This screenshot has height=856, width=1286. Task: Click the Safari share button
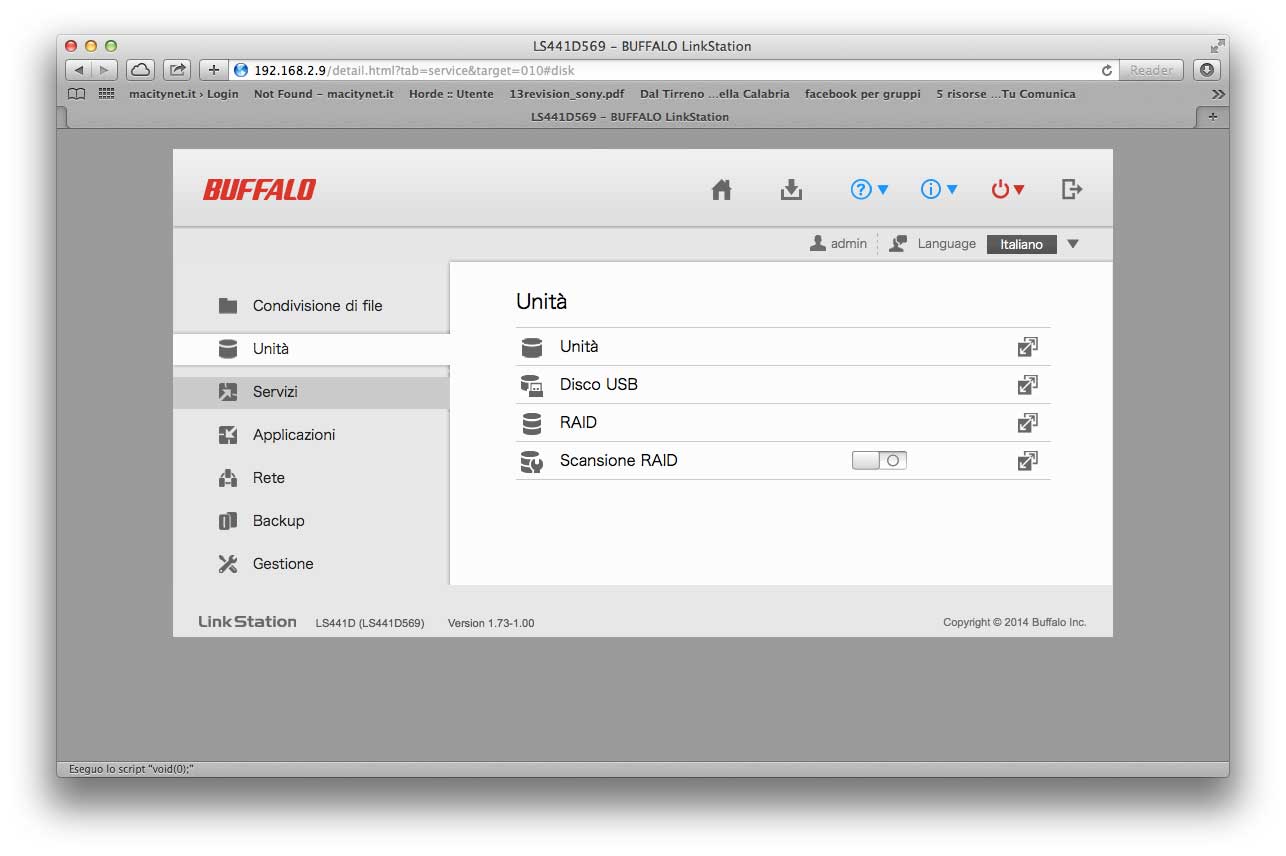coord(177,70)
